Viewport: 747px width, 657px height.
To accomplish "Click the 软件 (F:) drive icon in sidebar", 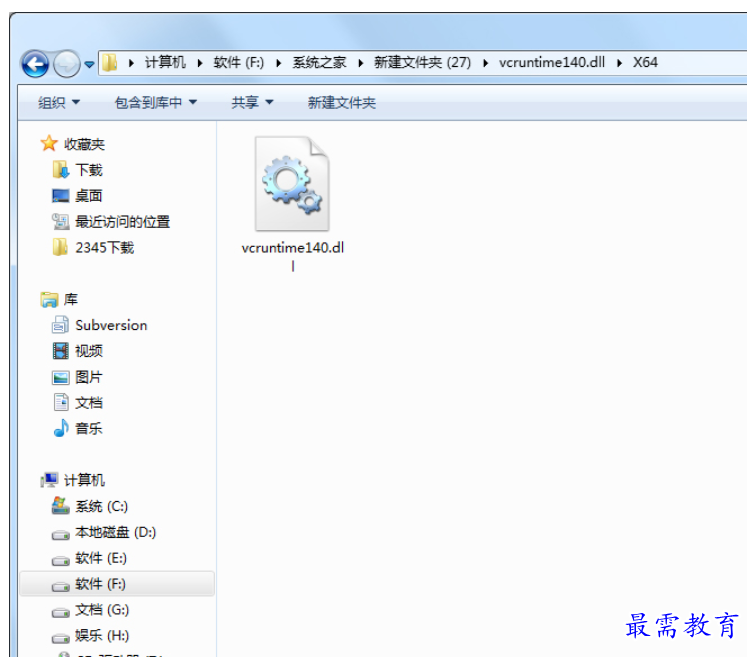I will 61,586.
